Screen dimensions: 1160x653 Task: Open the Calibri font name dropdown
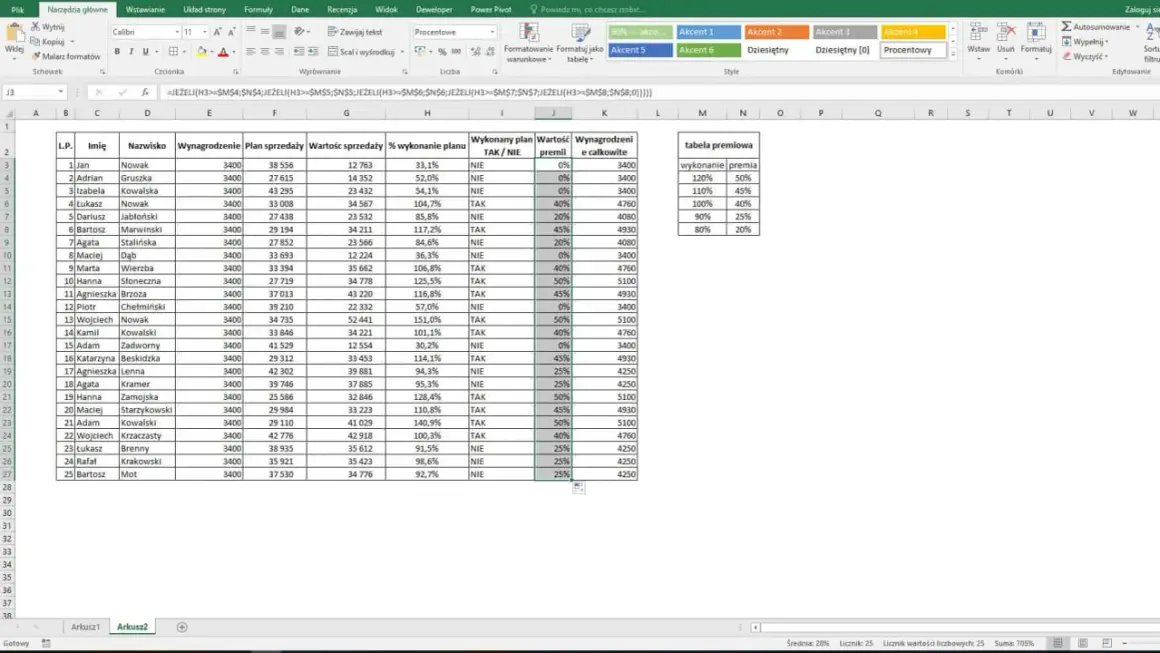tap(177, 32)
